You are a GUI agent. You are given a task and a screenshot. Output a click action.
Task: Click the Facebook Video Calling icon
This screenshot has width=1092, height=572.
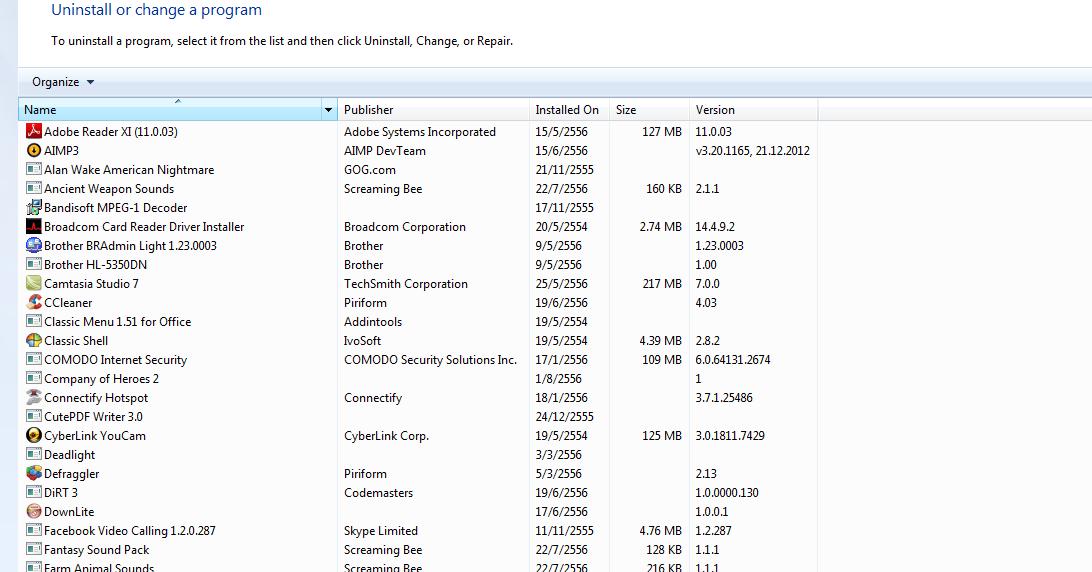pyautogui.click(x=33, y=530)
